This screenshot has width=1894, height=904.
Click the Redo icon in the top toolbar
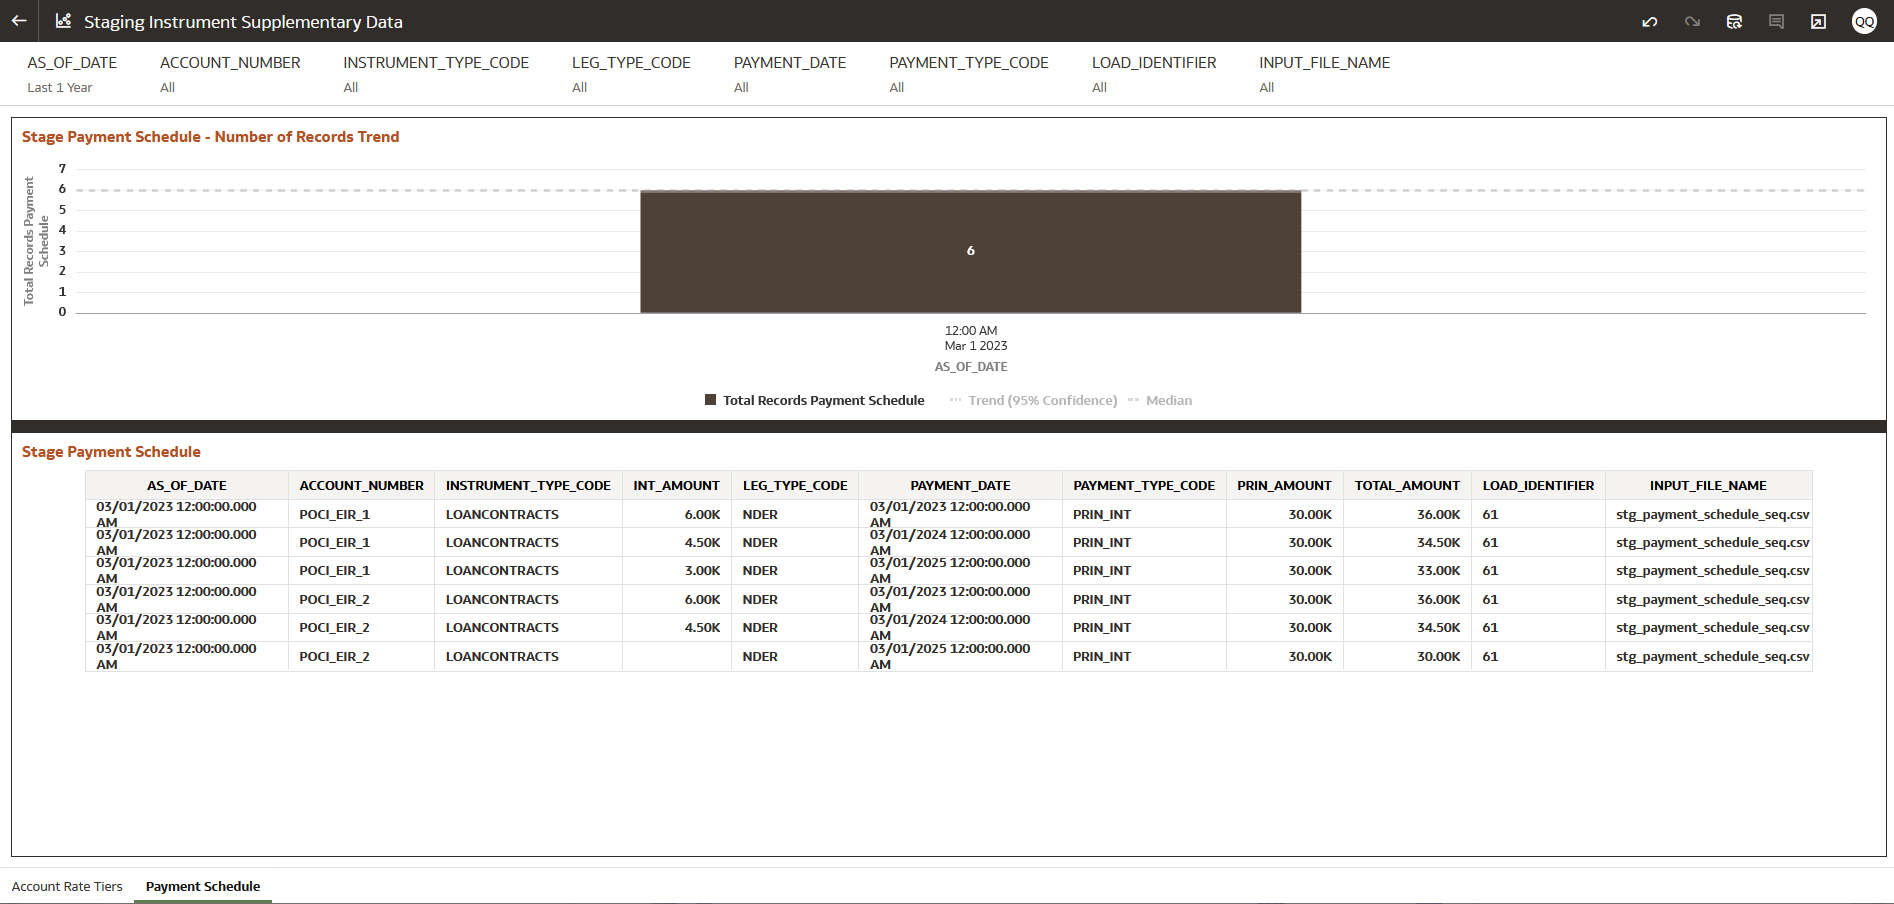1692,21
